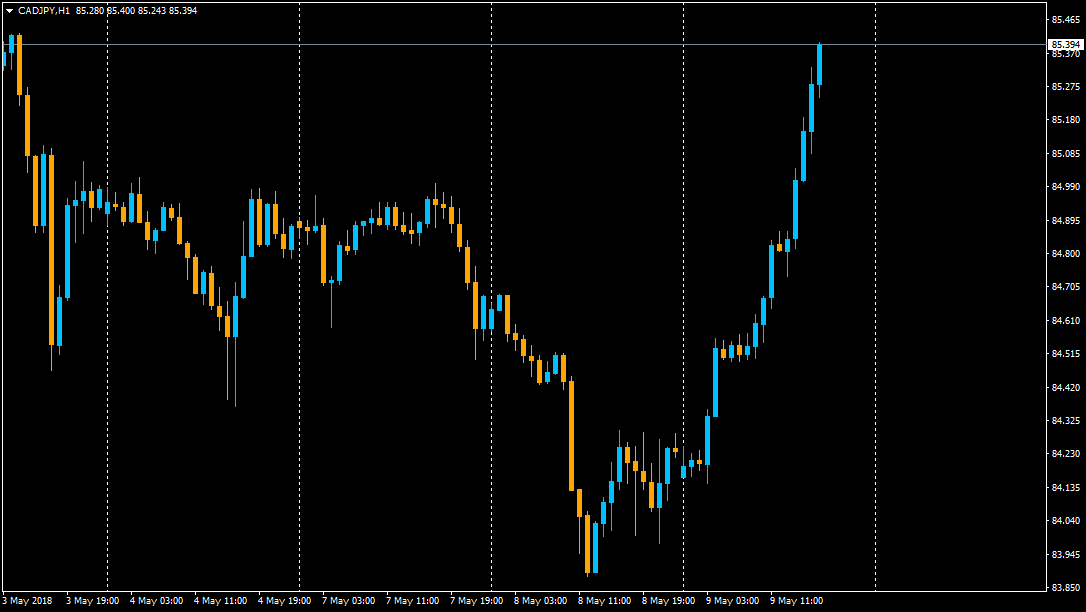Click the current price label 85.394
The height and width of the screenshot is (612, 1086).
pos(1065,45)
